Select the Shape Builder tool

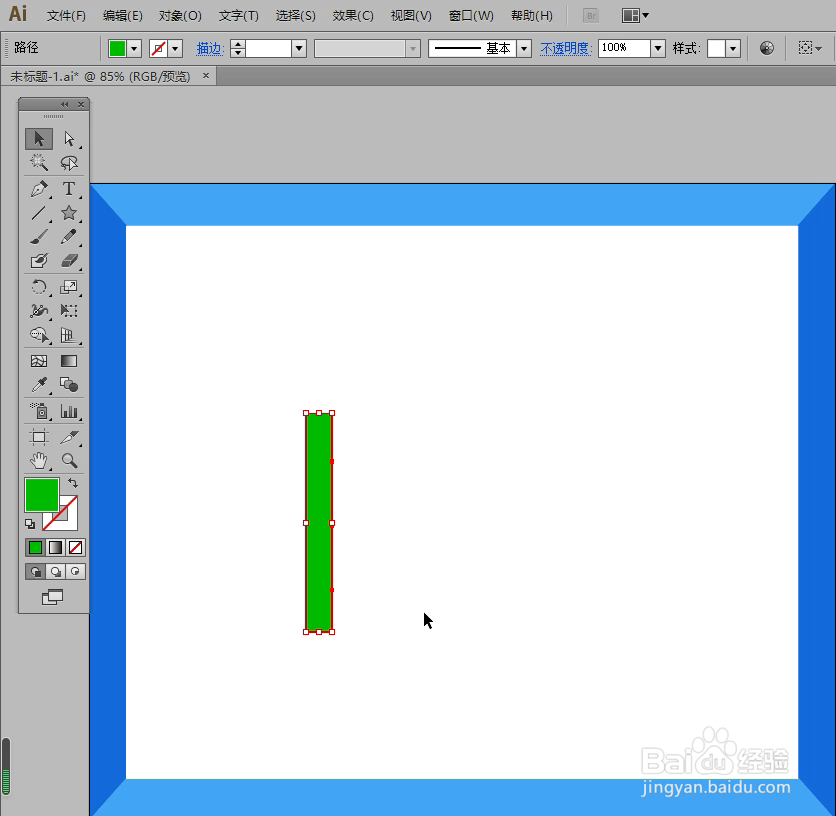(39, 335)
